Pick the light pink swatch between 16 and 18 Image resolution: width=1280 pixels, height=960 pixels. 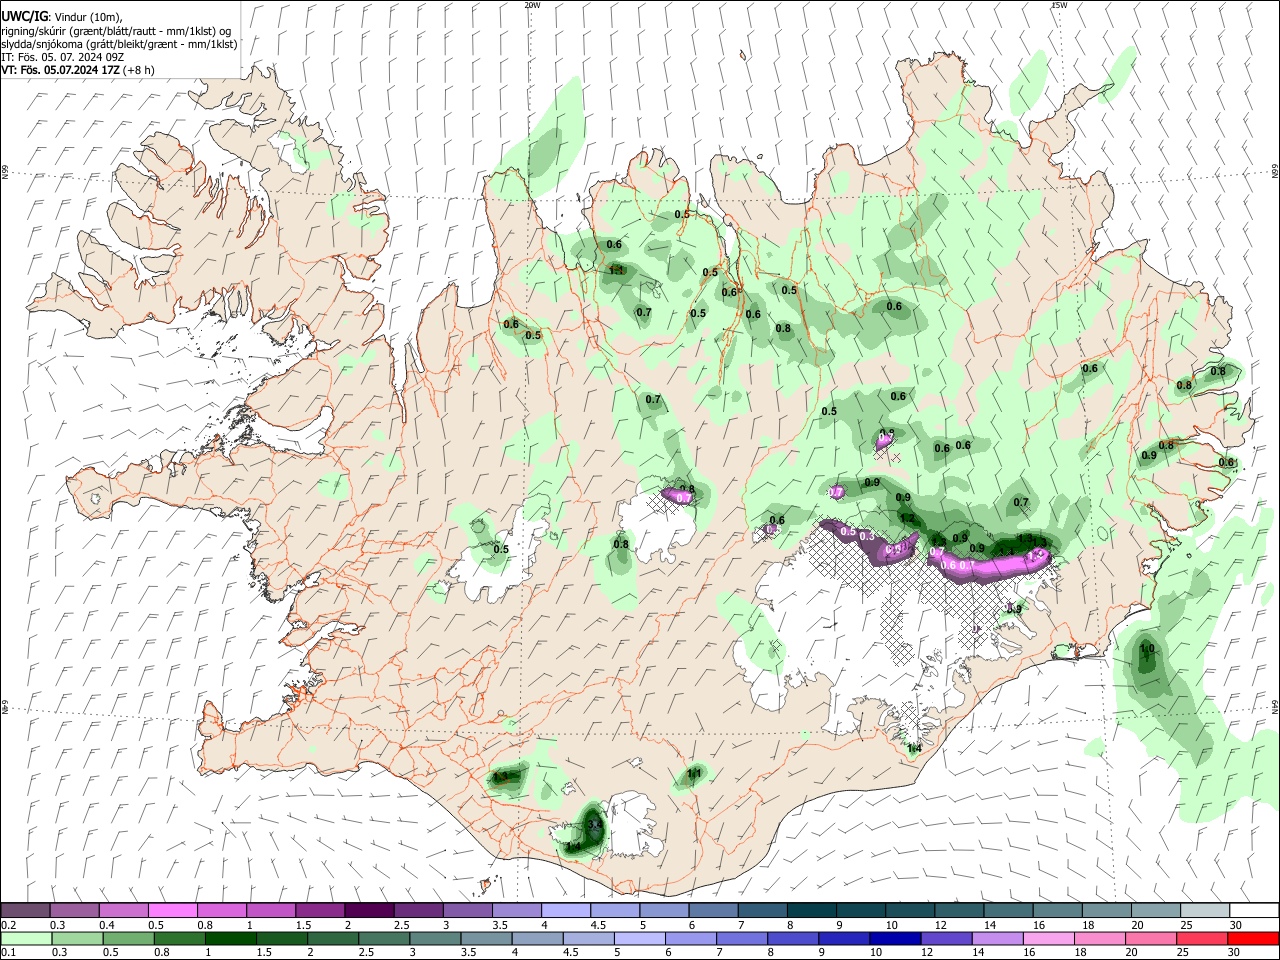(1048, 938)
